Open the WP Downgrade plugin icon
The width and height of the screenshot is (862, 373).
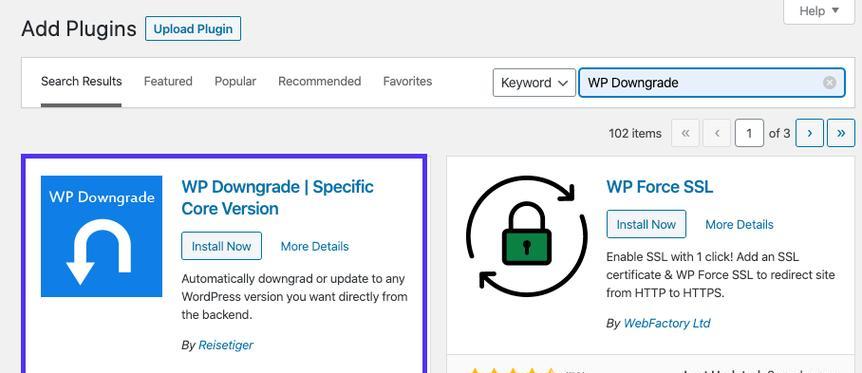point(101,236)
